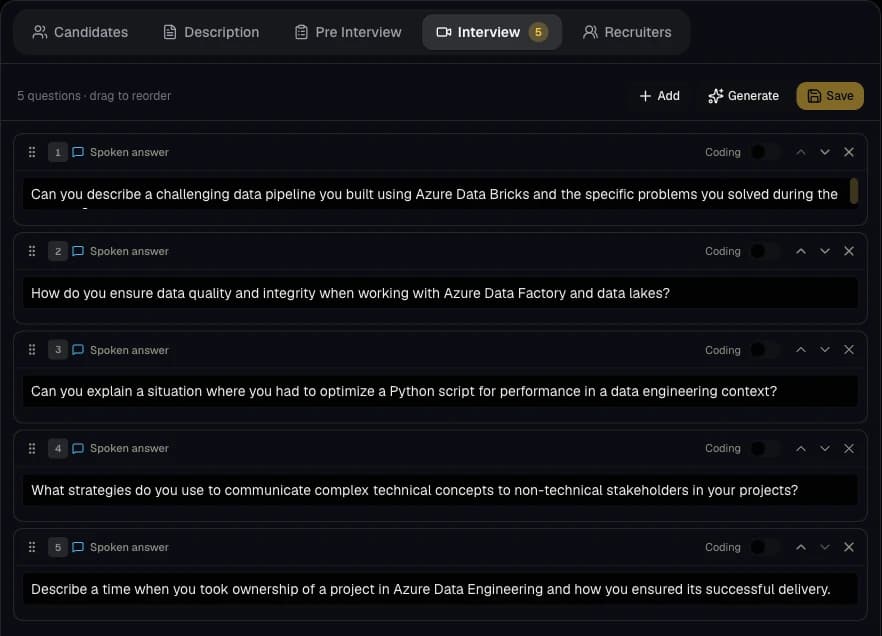Screen dimensions: 882x636
Task: Enable Coding toggle for question 5
Action: pyautogui.click(x=764, y=547)
